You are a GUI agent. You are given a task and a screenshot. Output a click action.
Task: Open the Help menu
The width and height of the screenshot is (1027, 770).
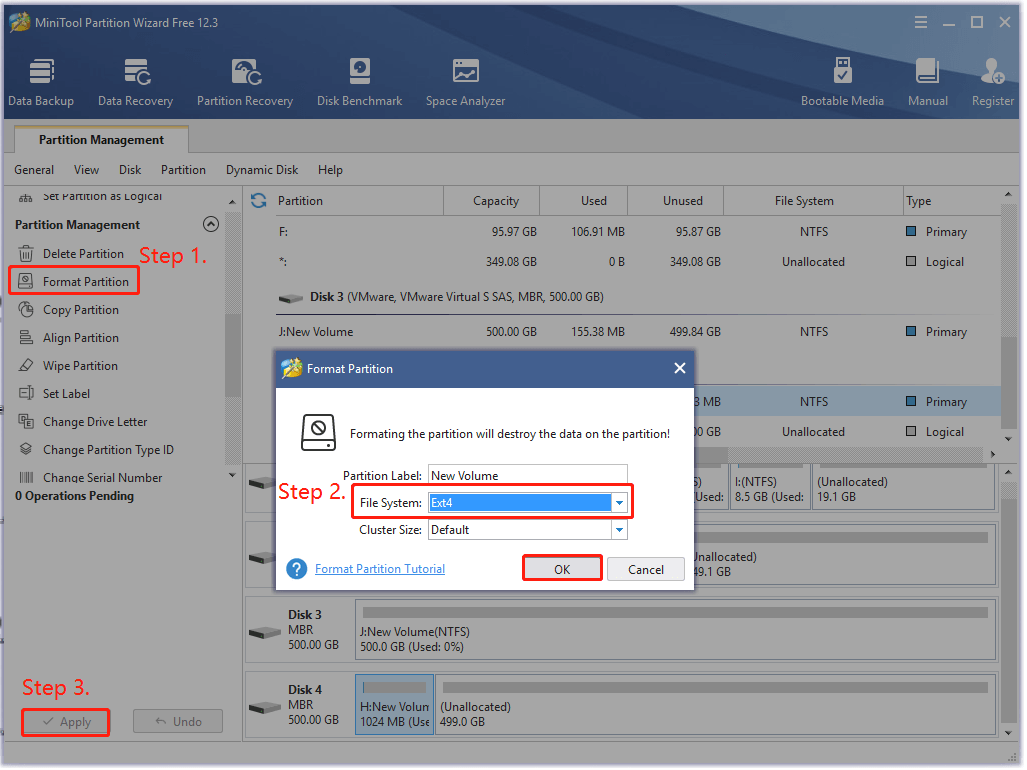coord(330,170)
